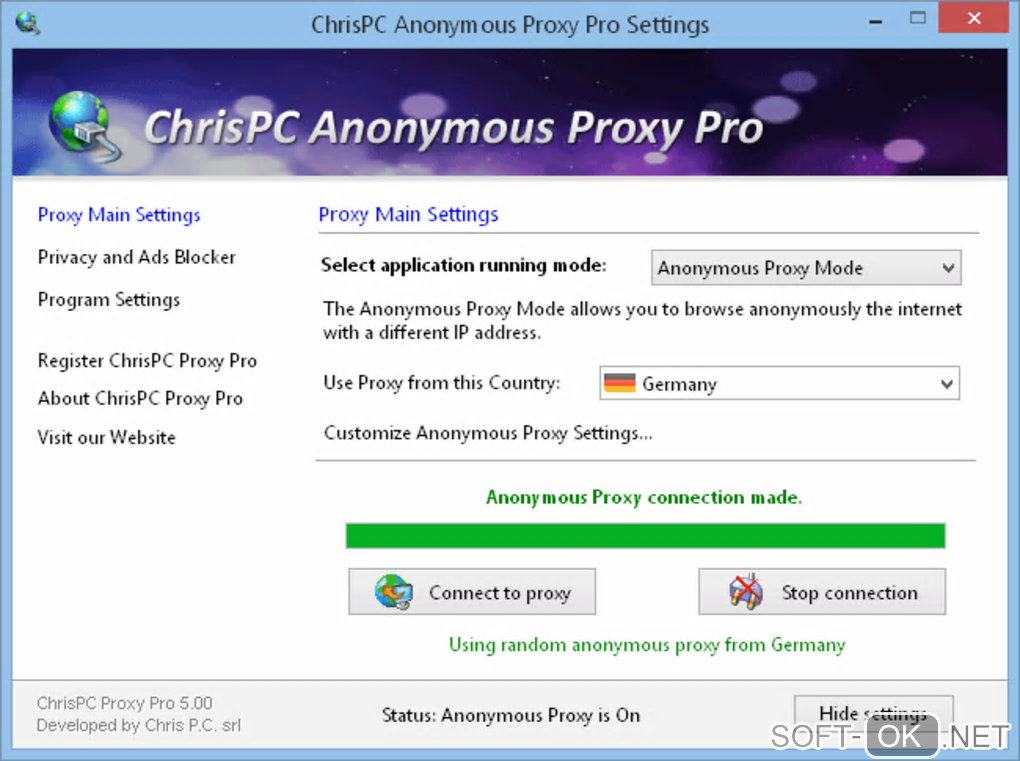The image size is (1020, 761).
Task: Expand the country dropdown arrow next to Germany
Action: [x=947, y=384]
